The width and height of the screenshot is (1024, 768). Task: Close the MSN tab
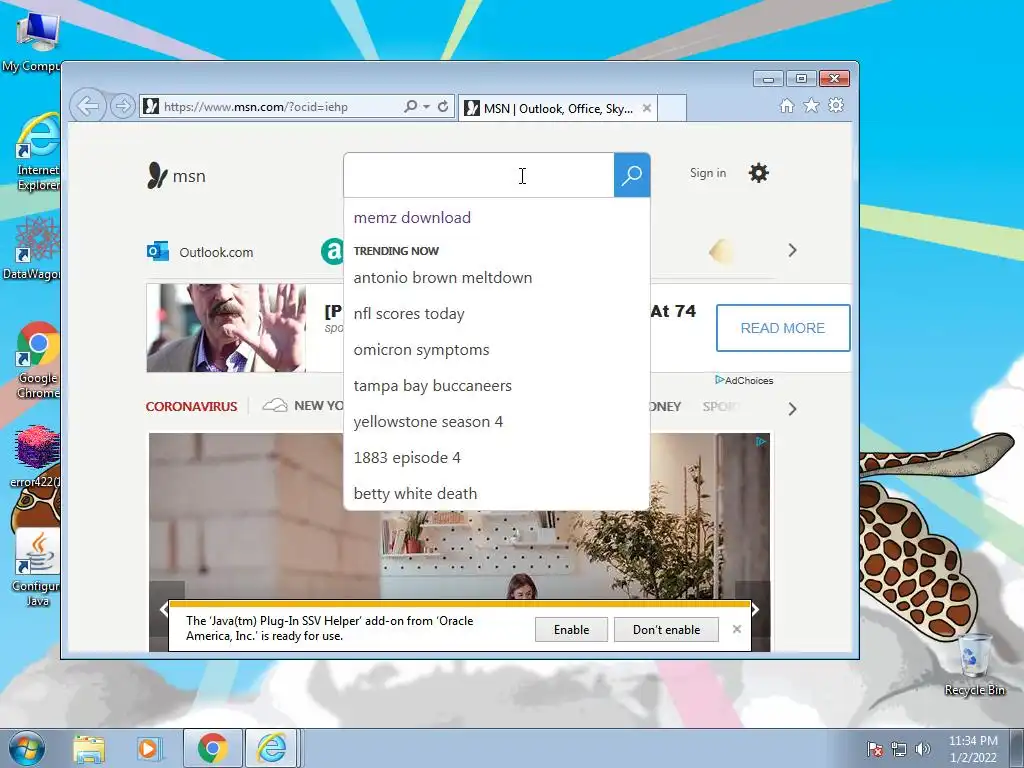[647, 108]
